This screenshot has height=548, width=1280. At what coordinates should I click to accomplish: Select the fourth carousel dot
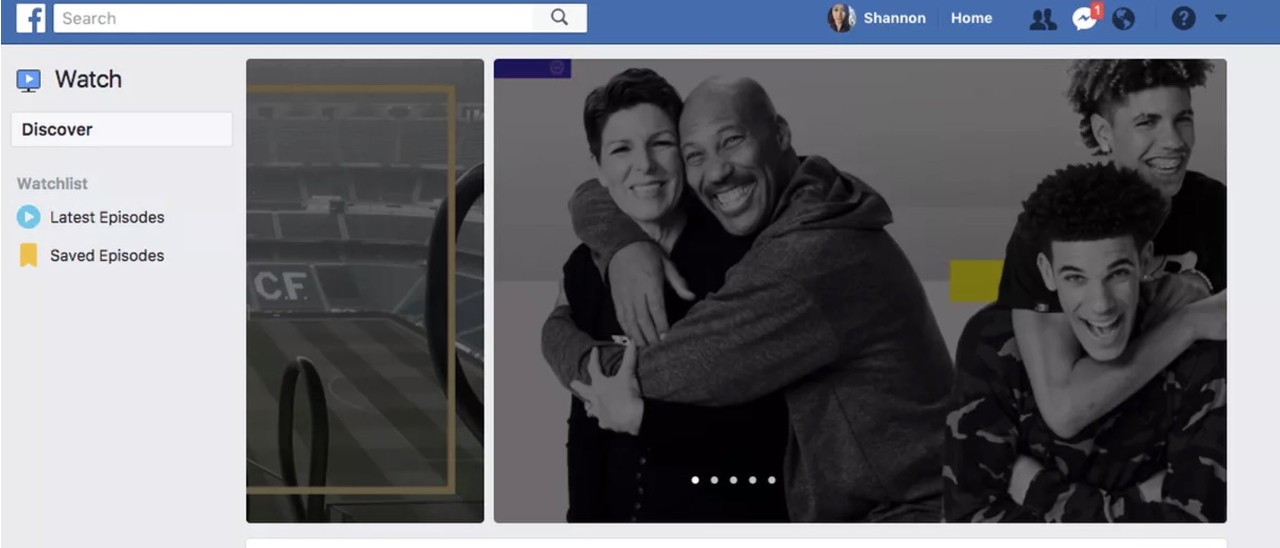pos(752,480)
